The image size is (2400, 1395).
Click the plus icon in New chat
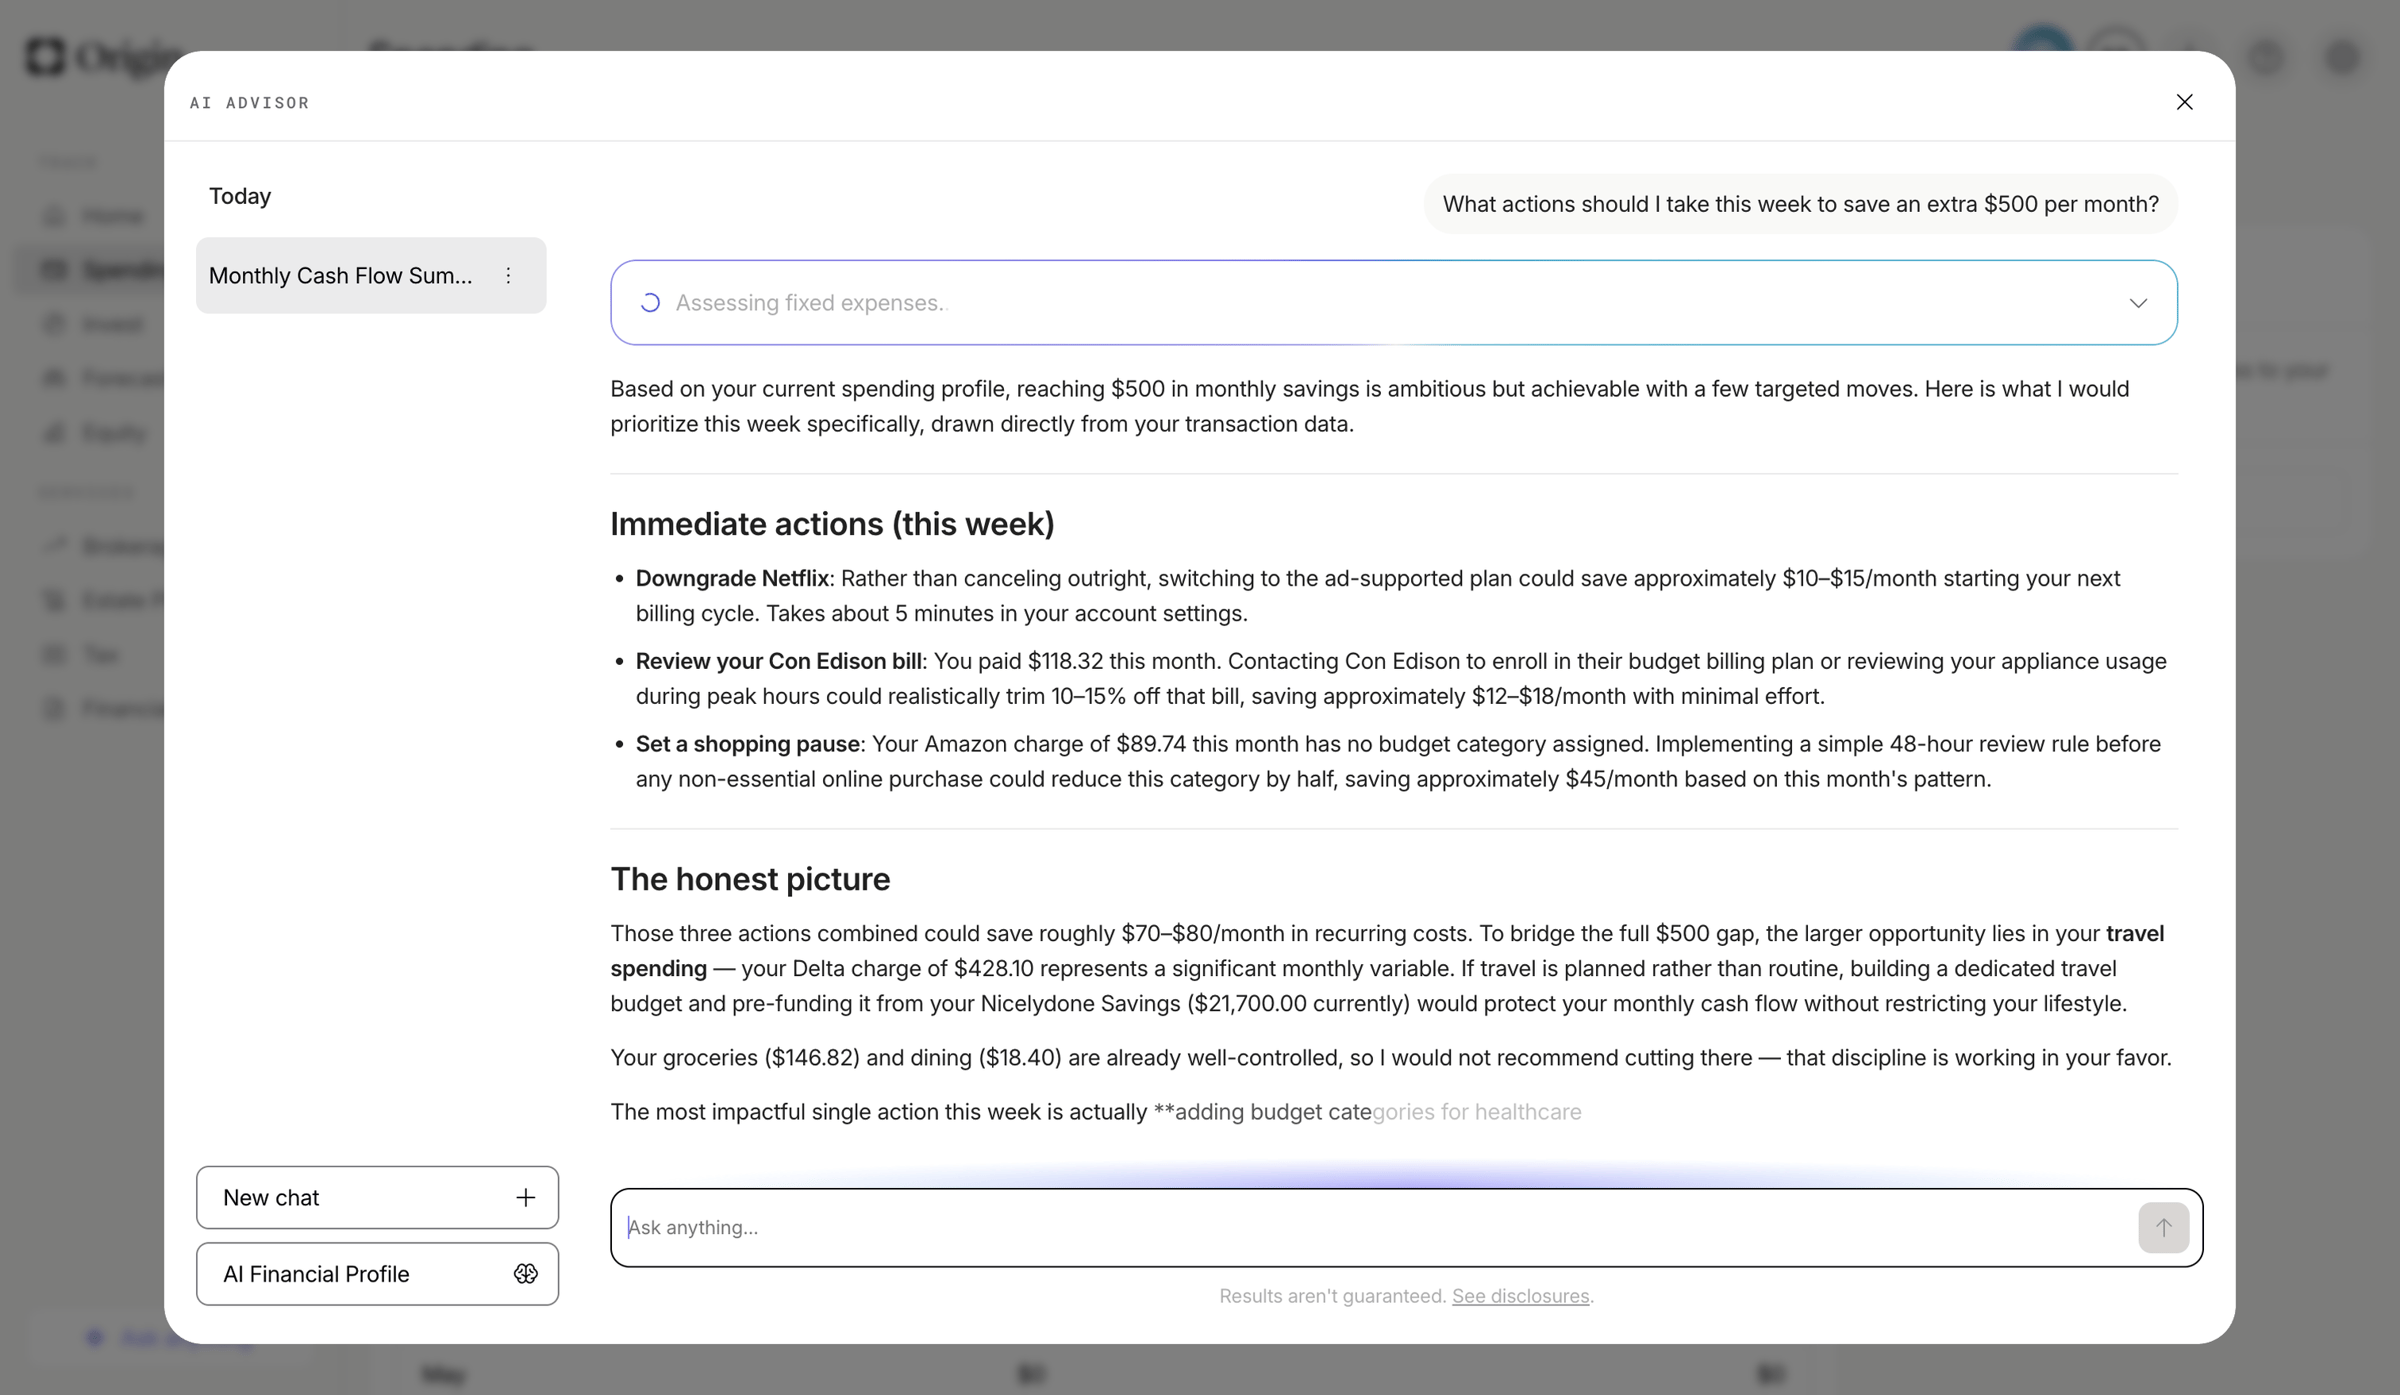coord(525,1197)
